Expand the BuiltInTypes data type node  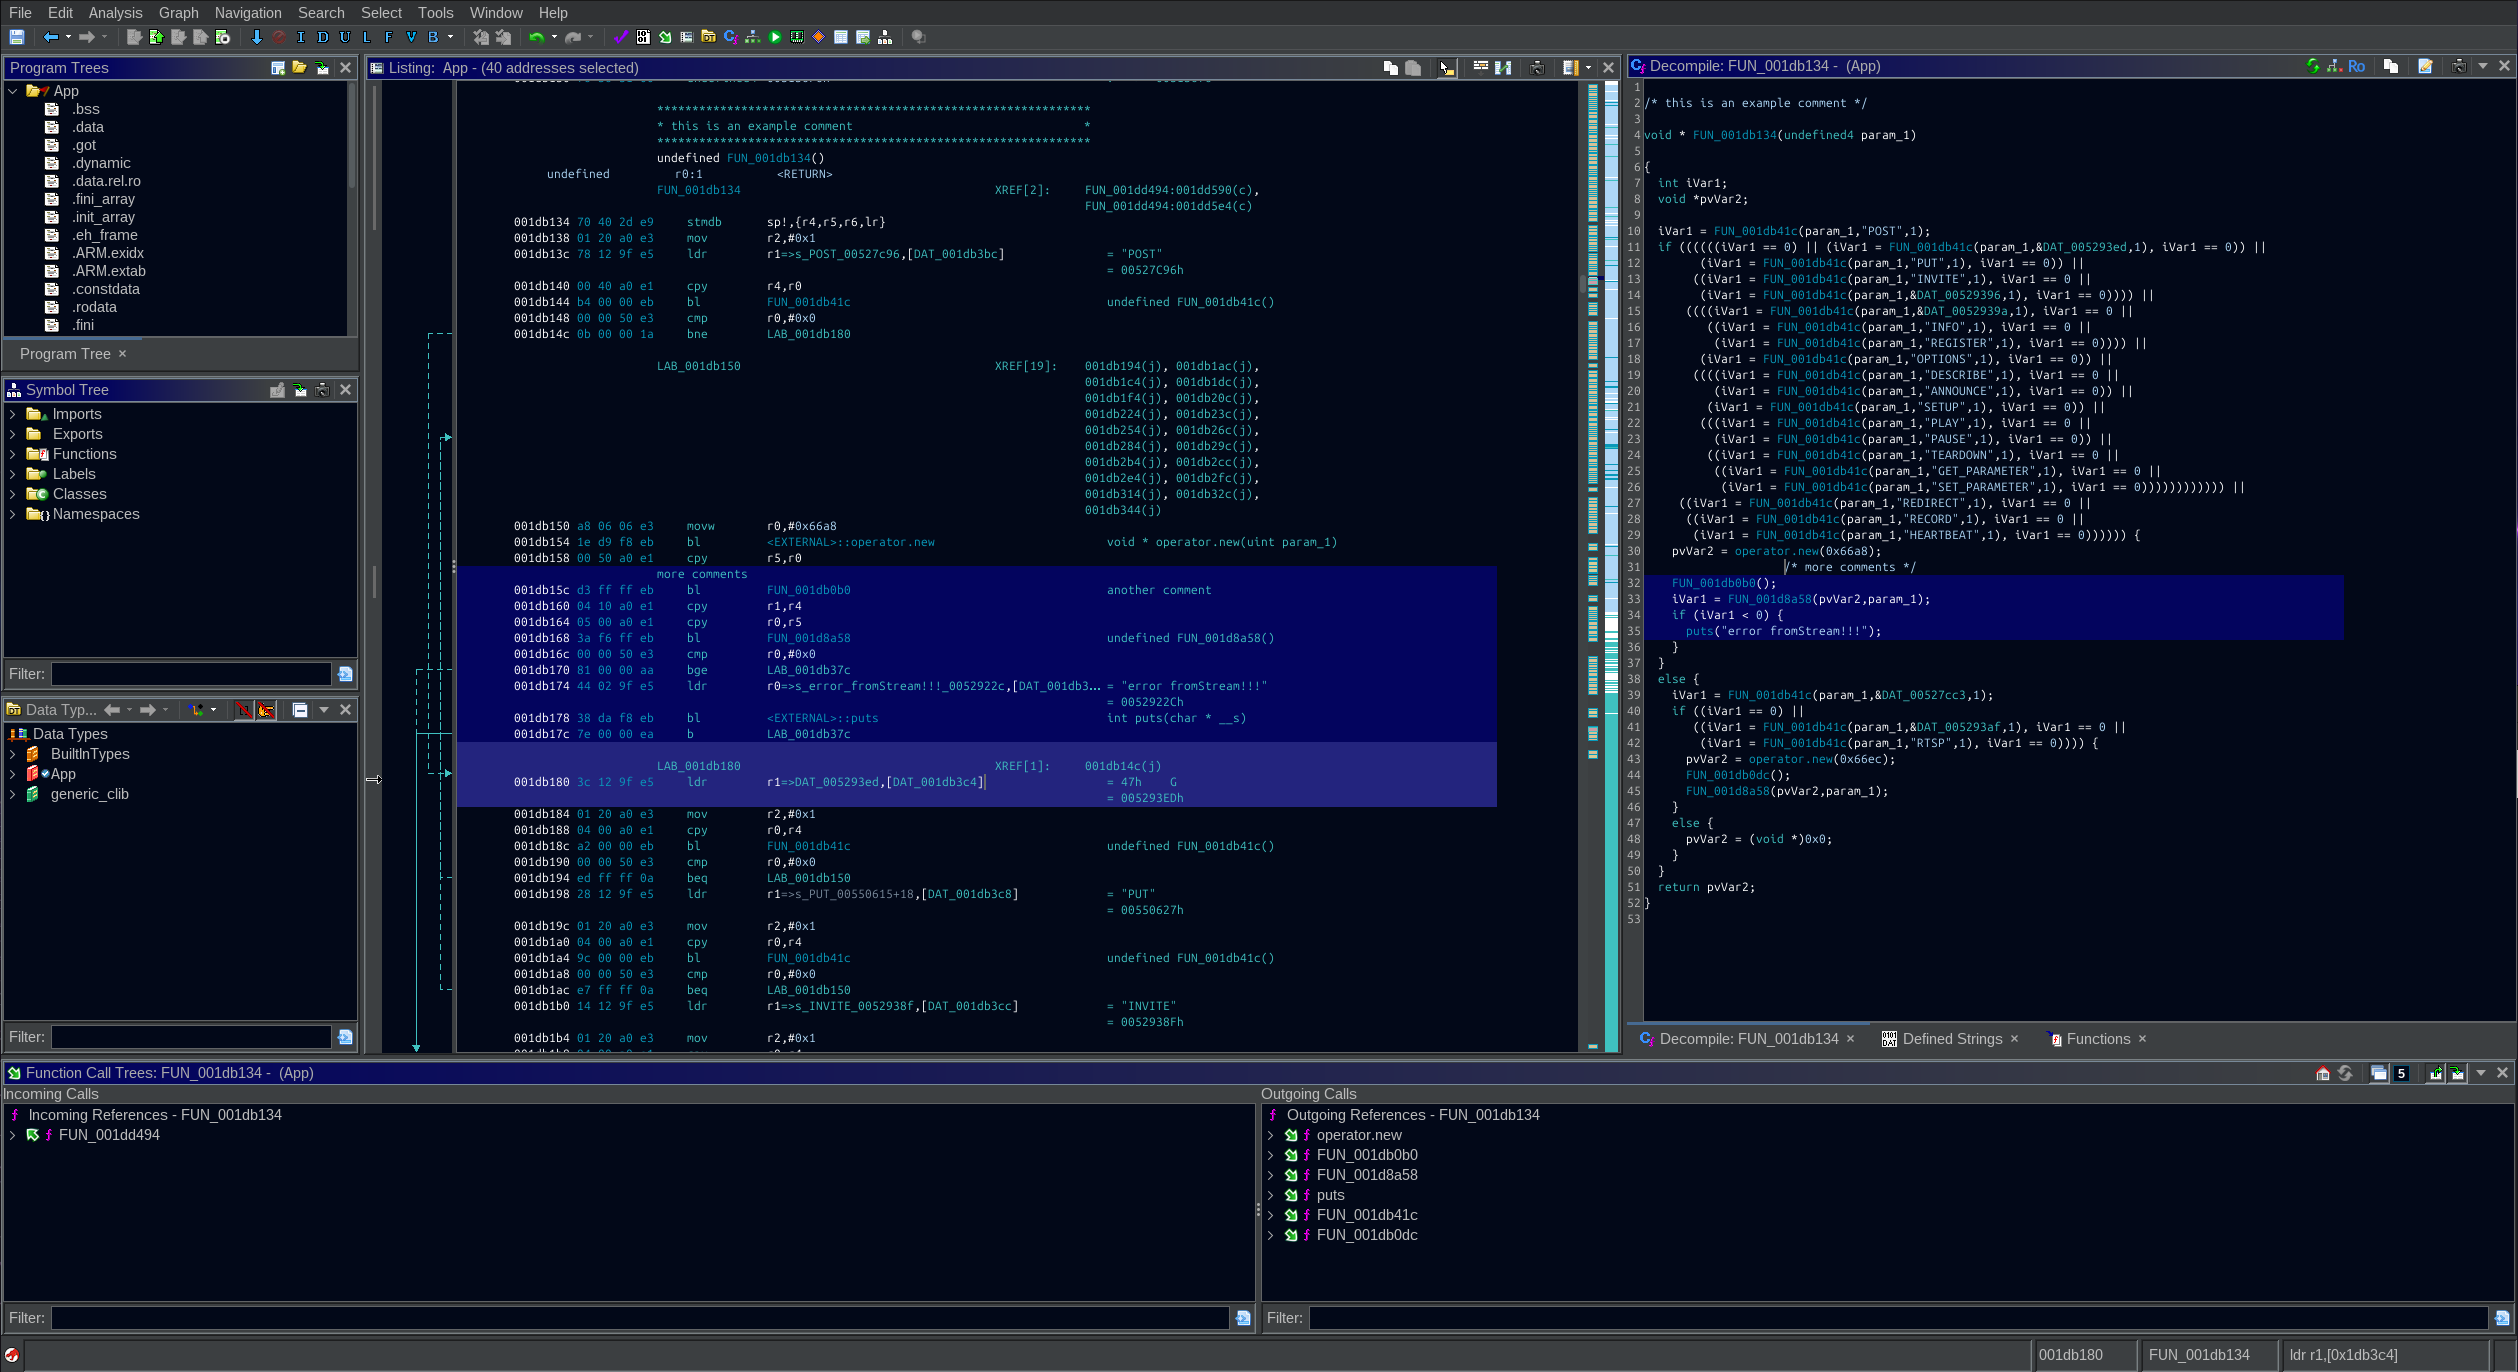tap(12, 754)
